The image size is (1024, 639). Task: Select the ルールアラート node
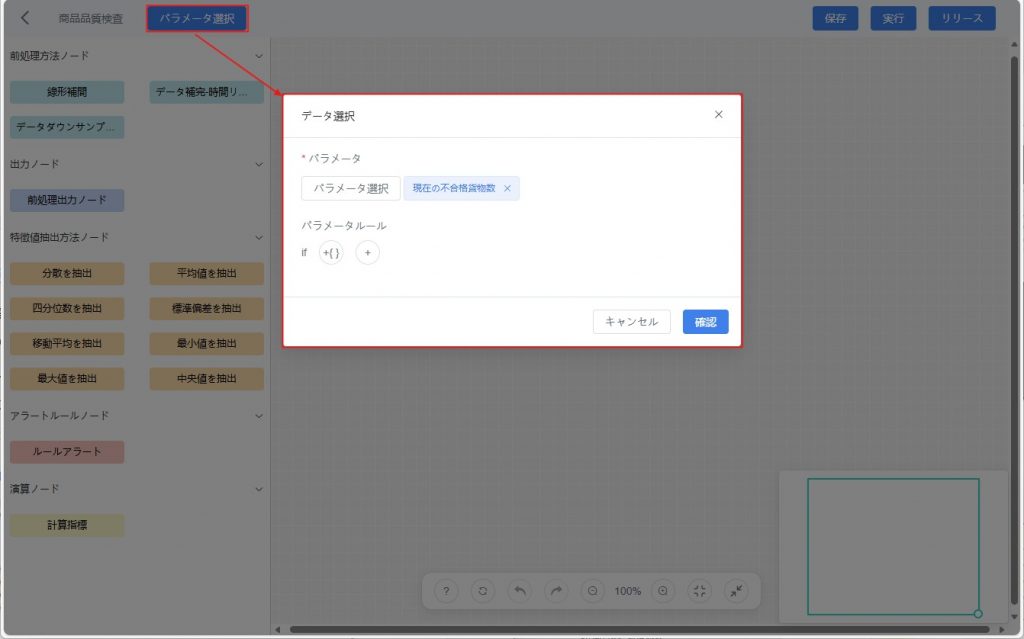[67, 451]
